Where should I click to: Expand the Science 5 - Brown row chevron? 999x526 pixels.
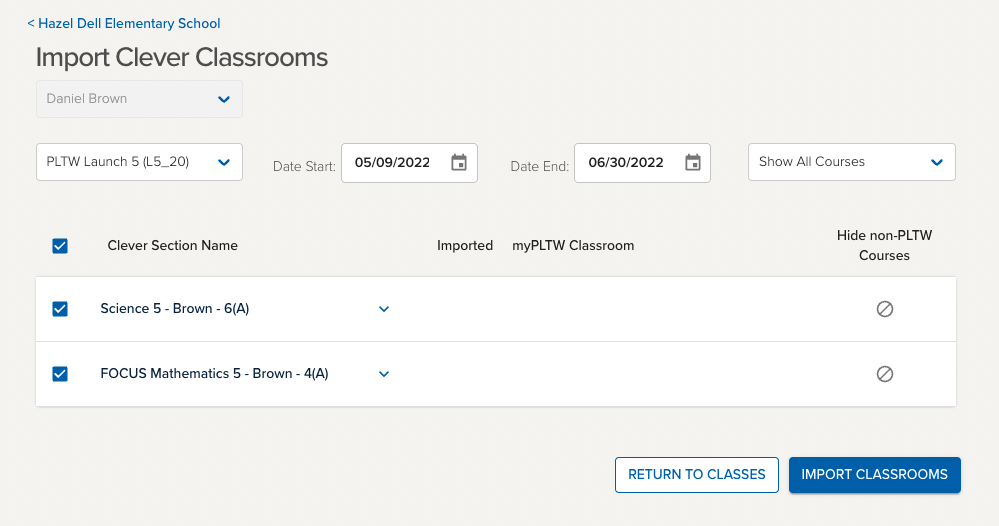point(384,309)
